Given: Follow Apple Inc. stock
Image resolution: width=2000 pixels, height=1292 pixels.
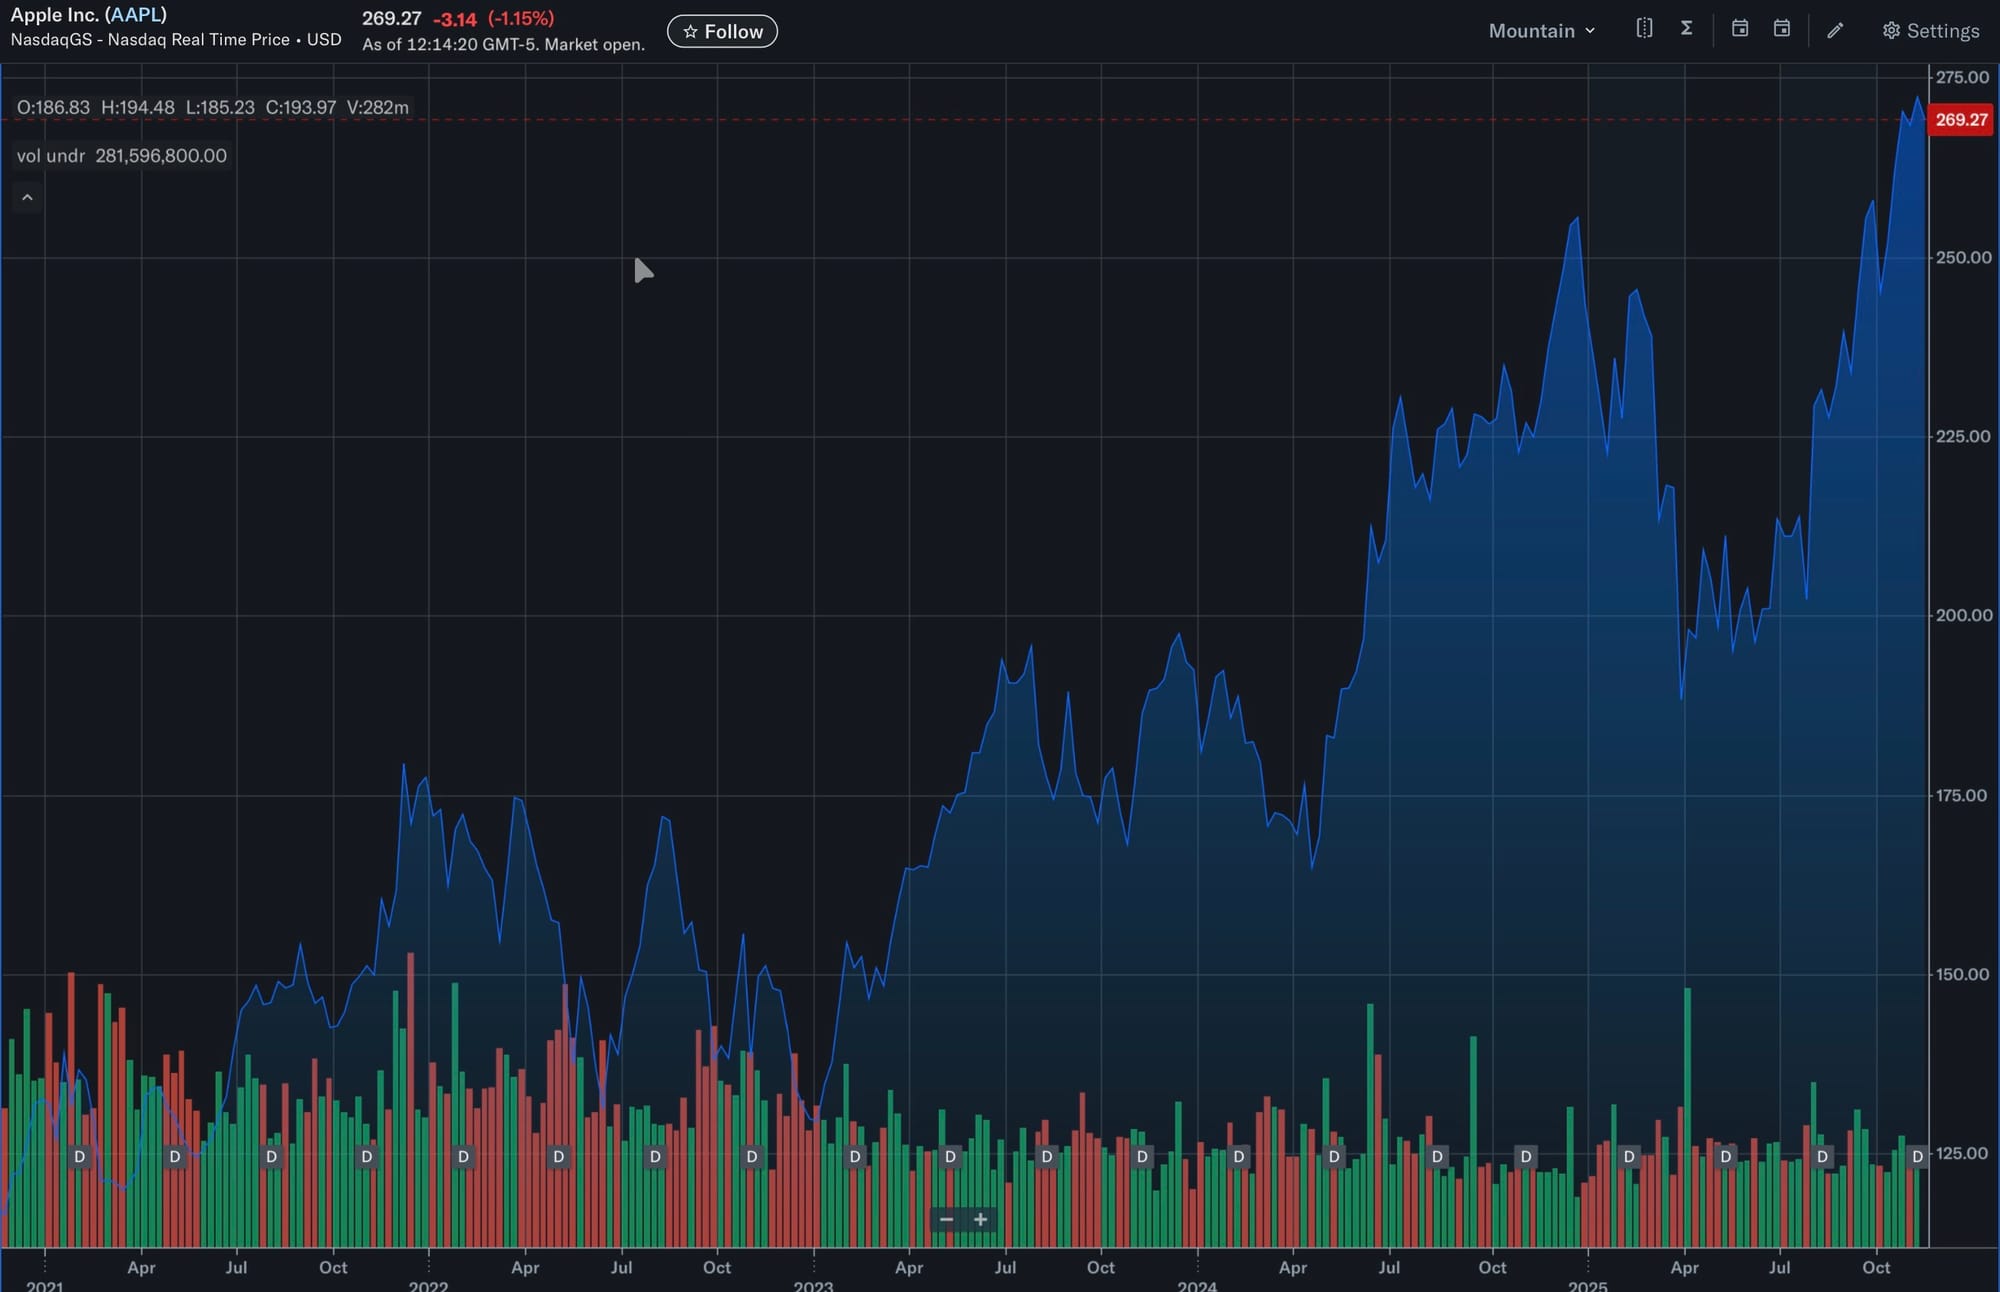Looking at the screenshot, I should point(722,32).
